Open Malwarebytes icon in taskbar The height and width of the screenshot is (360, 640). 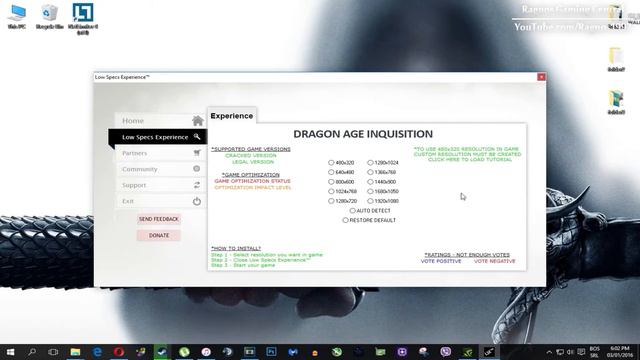click(293, 352)
